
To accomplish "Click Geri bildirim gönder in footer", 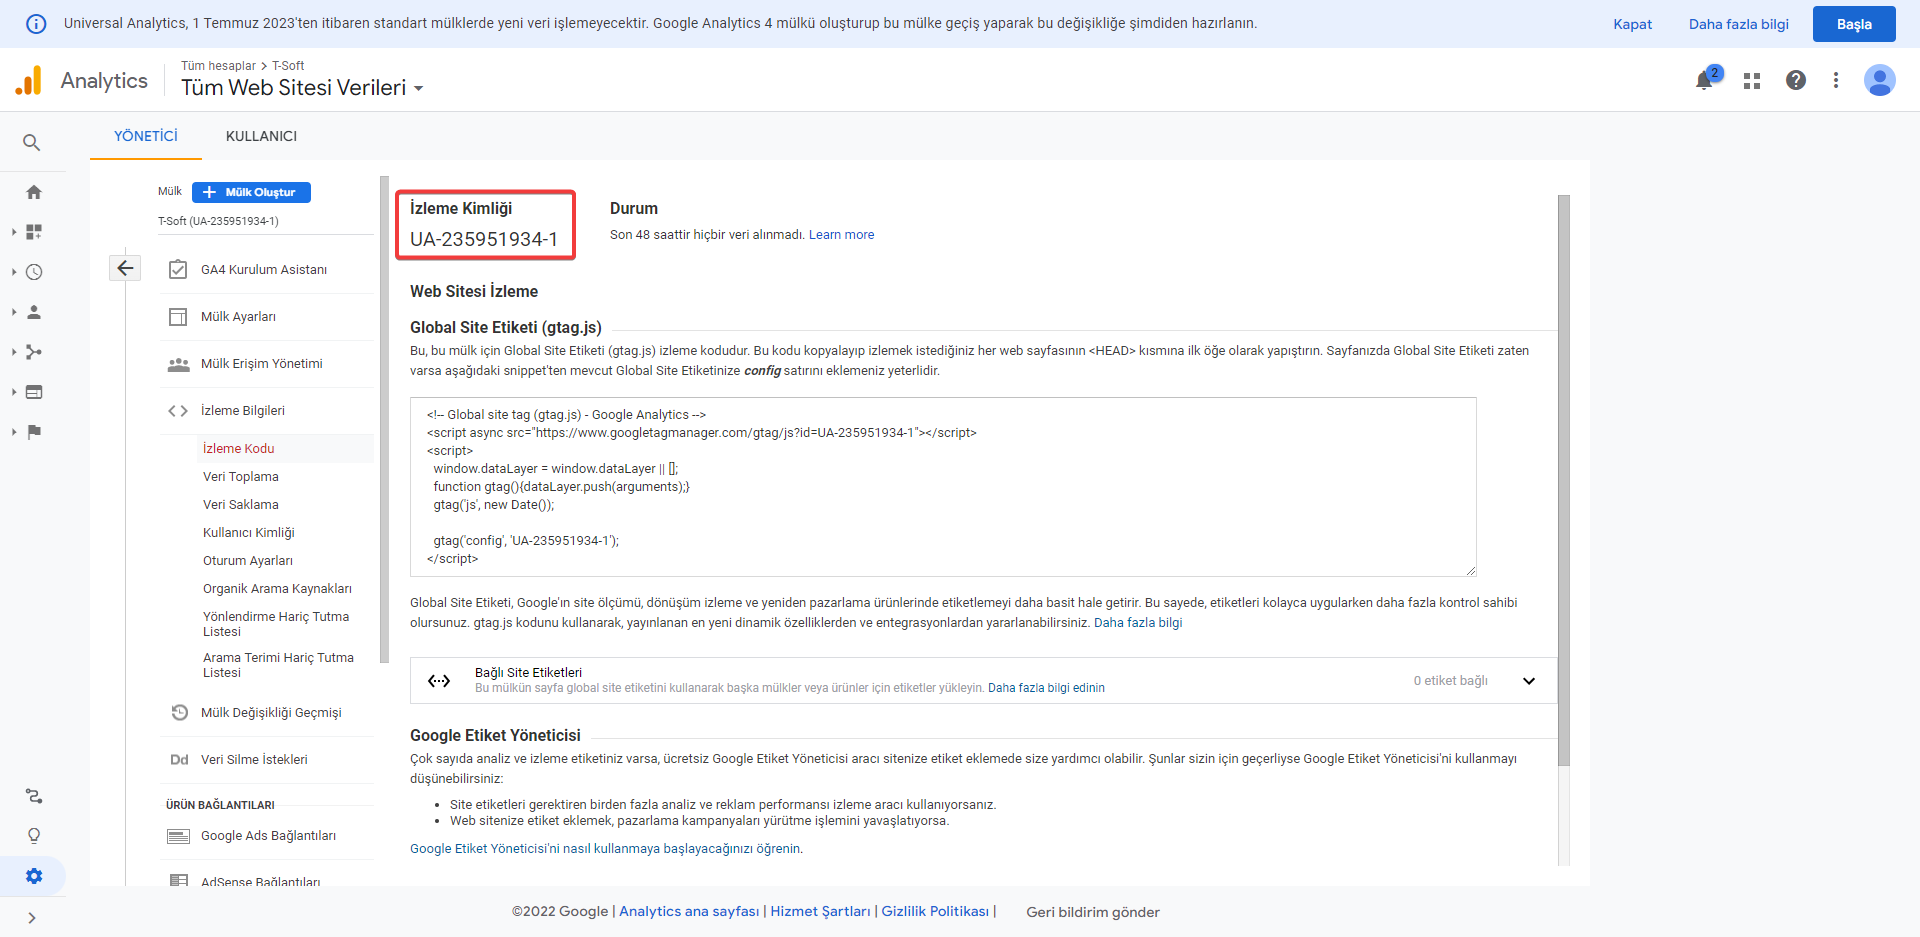I will pos(1093,912).
